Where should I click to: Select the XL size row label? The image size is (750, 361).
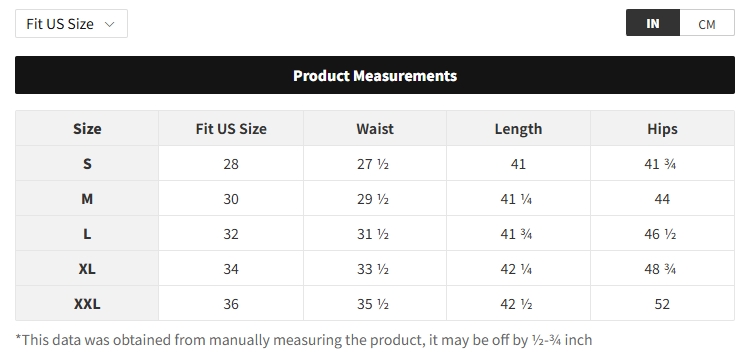[x=87, y=269]
